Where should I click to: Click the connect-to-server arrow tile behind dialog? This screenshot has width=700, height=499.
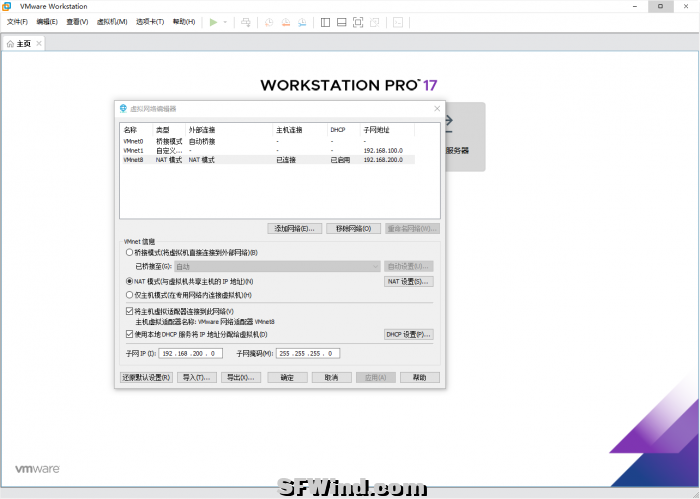[x=466, y=137]
